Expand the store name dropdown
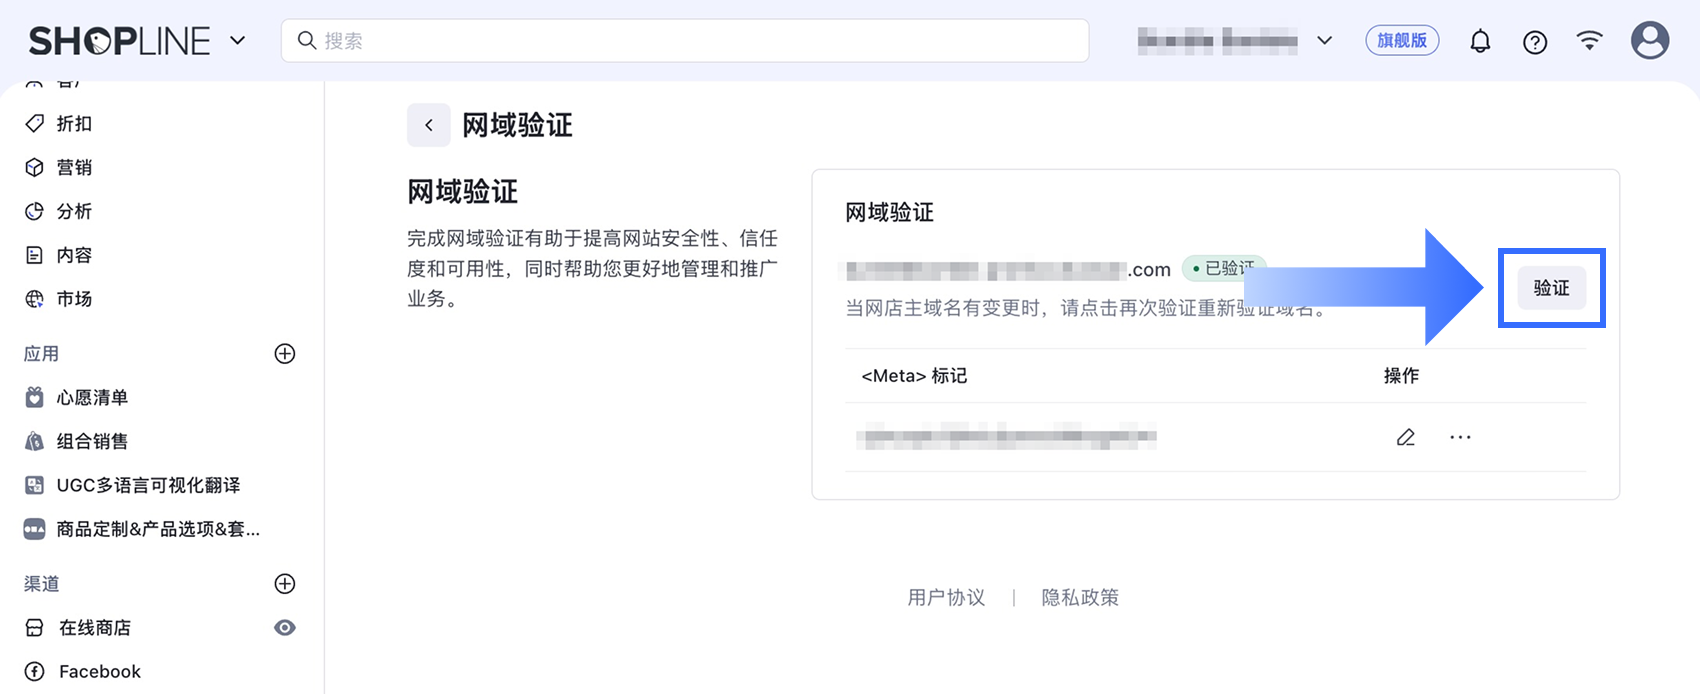This screenshot has width=1700, height=694. [1324, 41]
